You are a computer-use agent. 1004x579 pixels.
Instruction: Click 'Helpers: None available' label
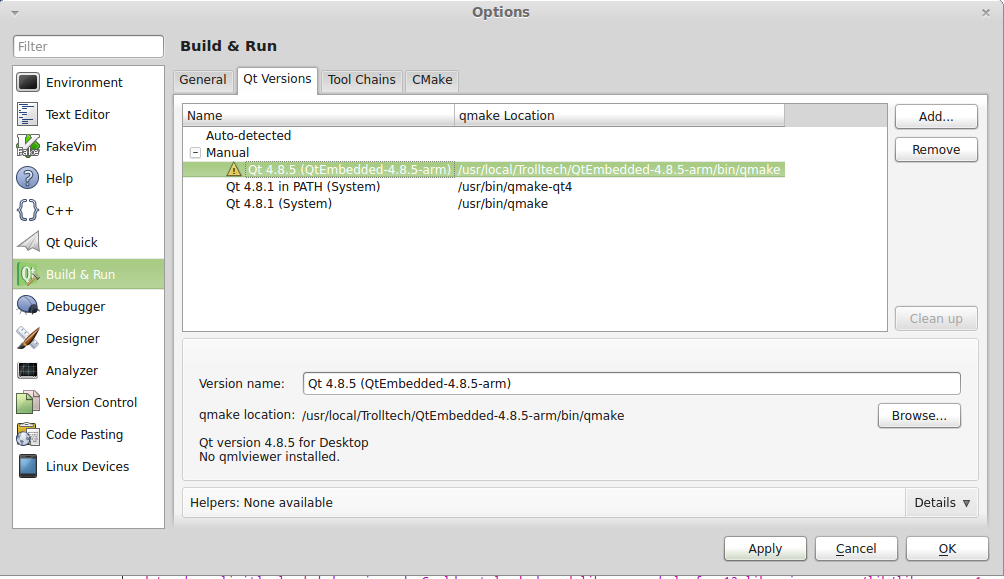tap(261, 503)
